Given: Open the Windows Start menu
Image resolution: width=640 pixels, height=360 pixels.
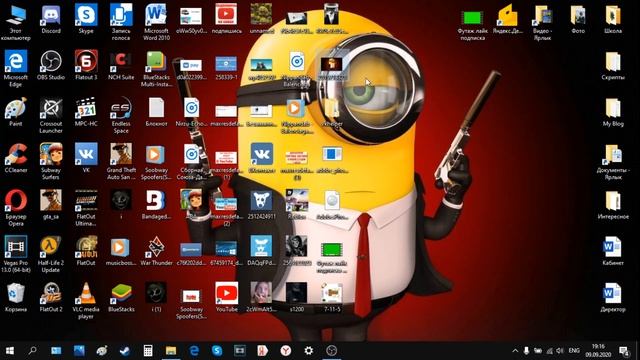Looking at the screenshot, I should [10, 350].
